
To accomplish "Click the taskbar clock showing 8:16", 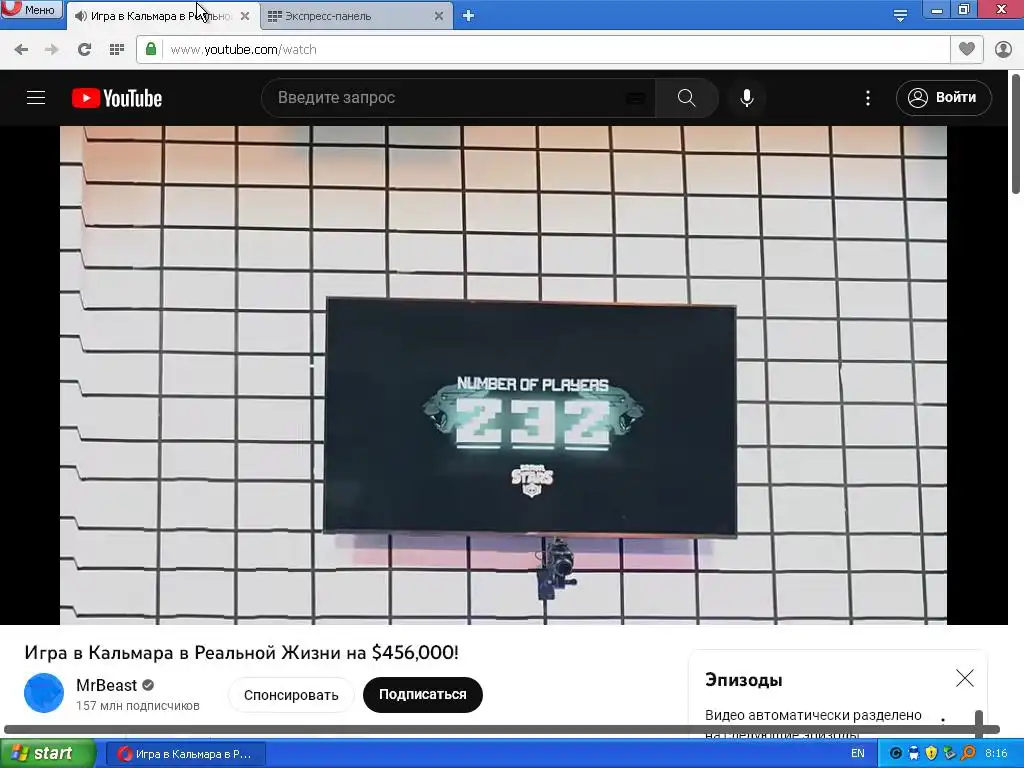I will [x=996, y=754].
